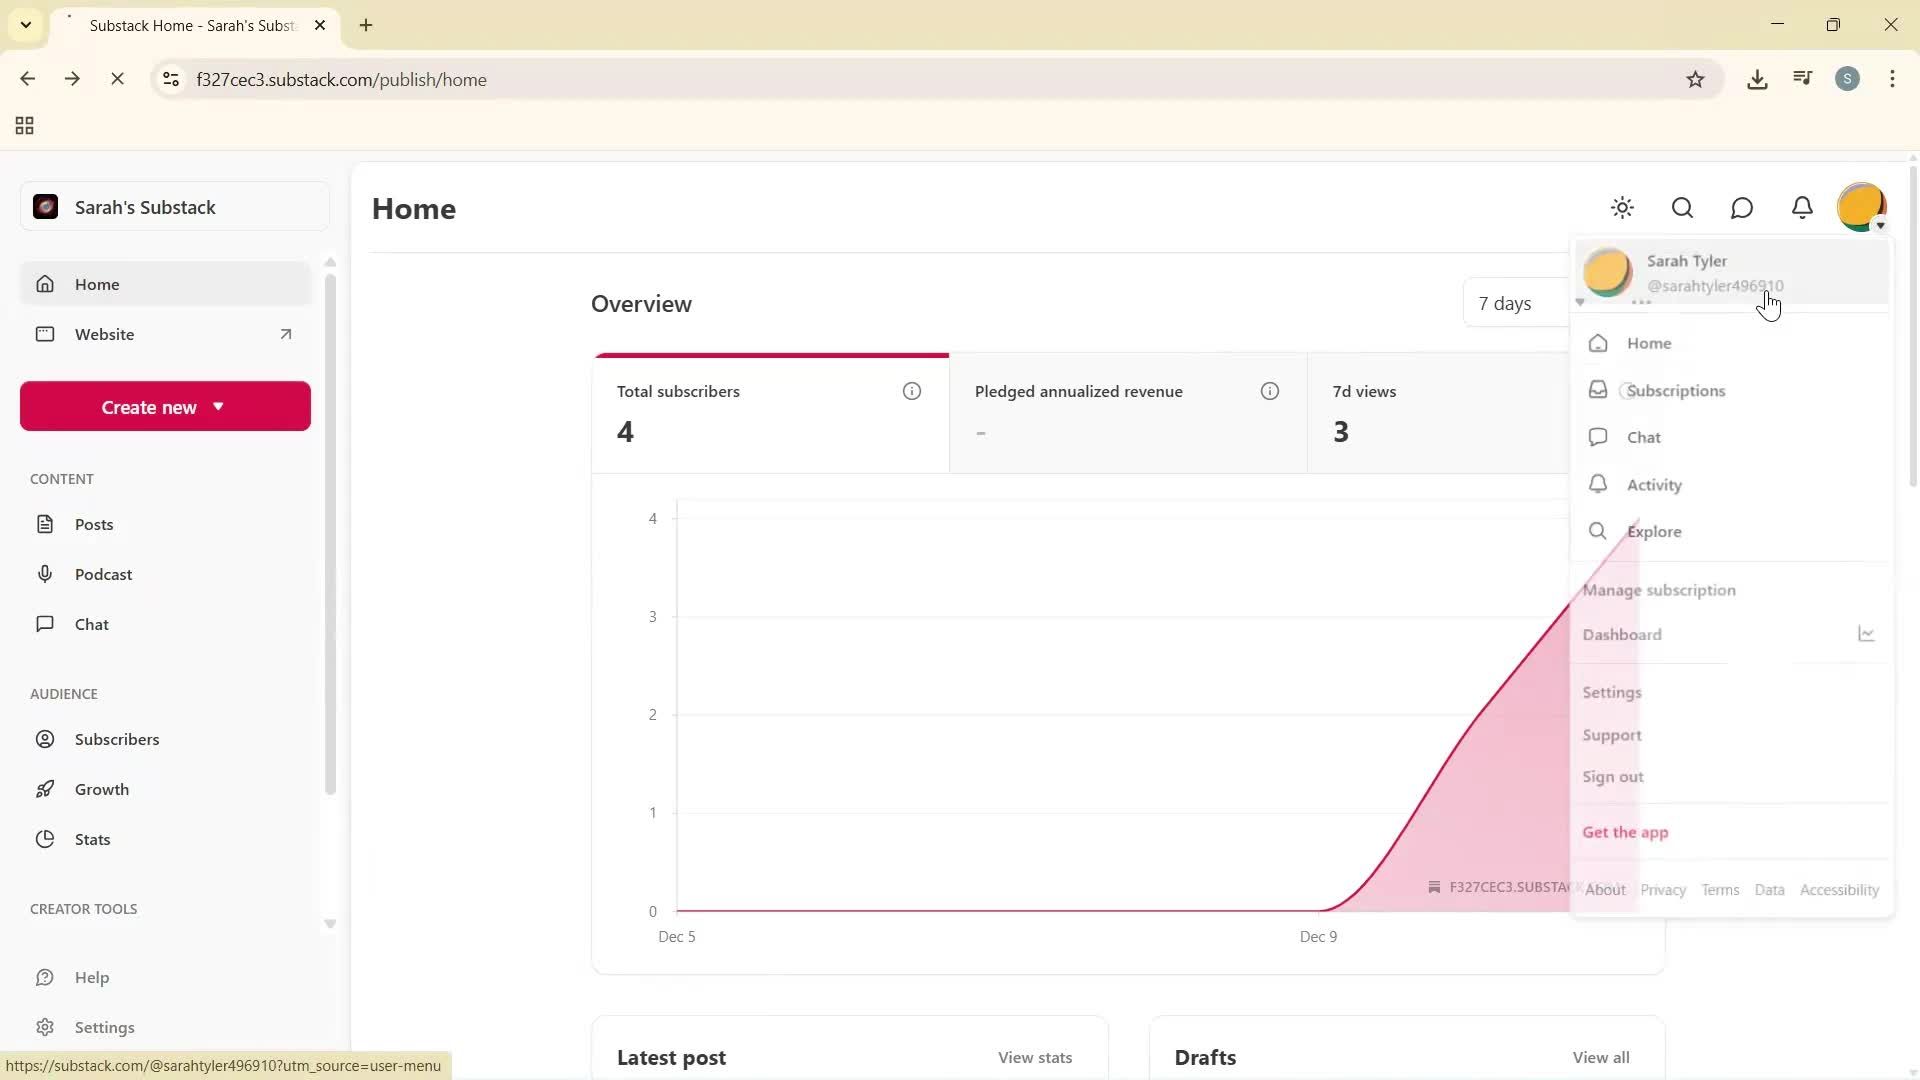Screen dimensions: 1920x1080
Task: Toggle the profile avatar menu
Action: click(1861, 207)
